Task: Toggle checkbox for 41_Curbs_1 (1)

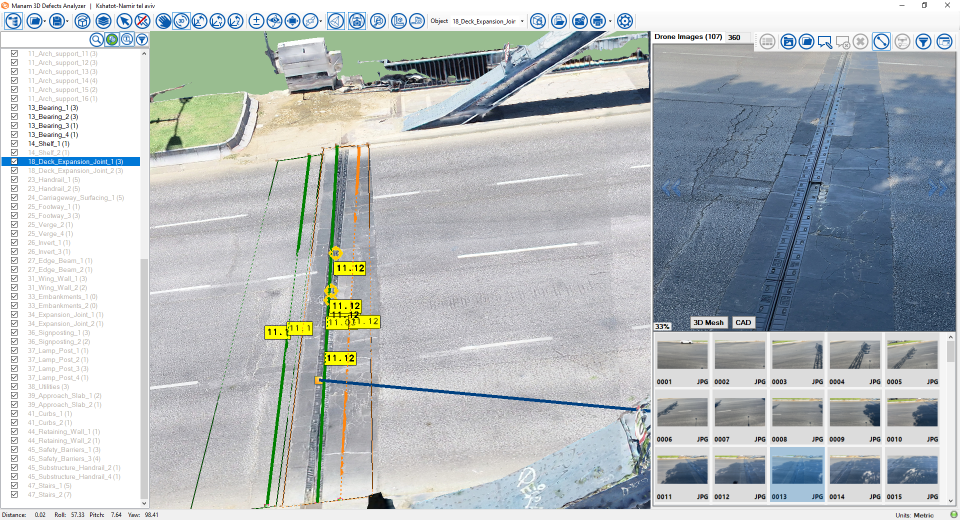Action: (x=14, y=413)
